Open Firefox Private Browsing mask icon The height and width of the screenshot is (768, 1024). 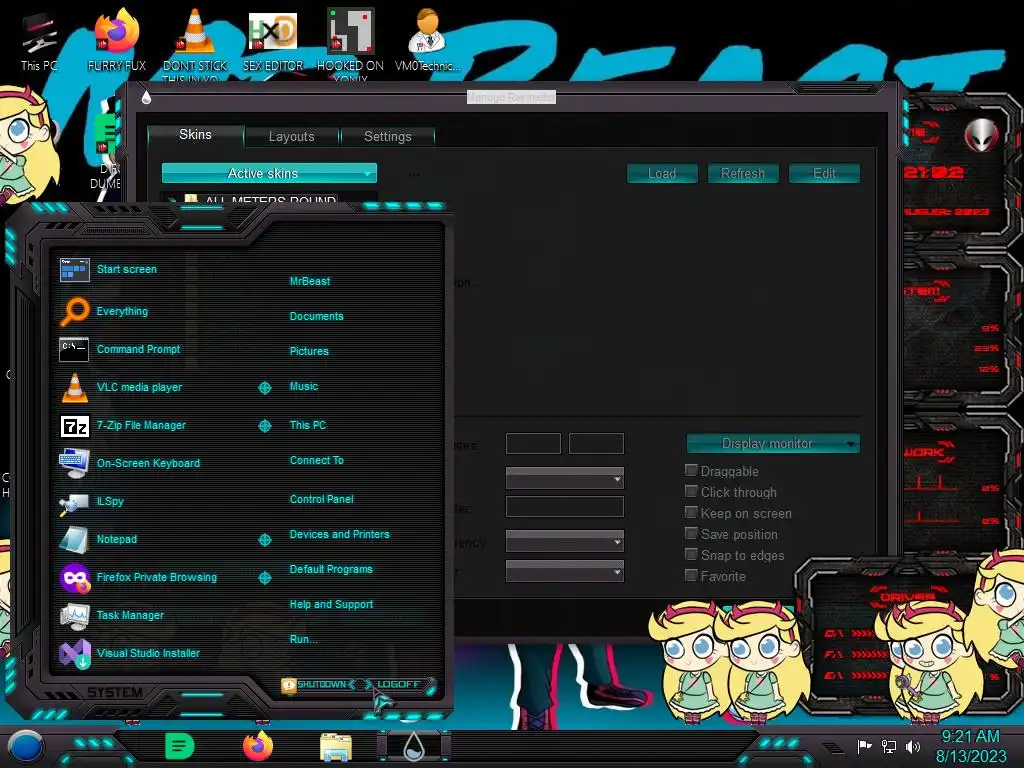click(x=74, y=577)
